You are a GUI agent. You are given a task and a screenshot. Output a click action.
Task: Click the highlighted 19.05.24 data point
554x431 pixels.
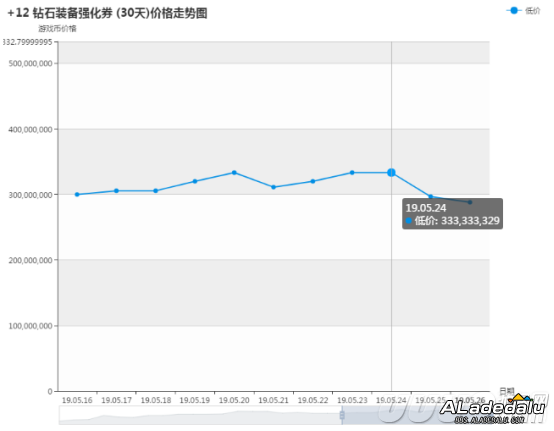coord(391,173)
